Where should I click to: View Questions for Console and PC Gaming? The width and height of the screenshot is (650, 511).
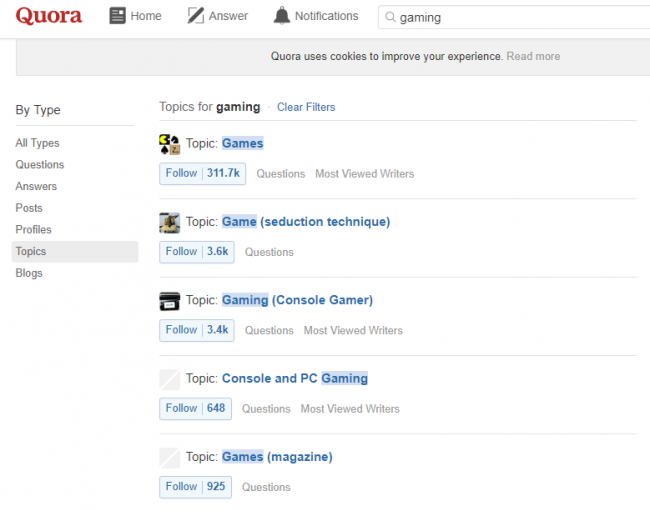(x=266, y=409)
